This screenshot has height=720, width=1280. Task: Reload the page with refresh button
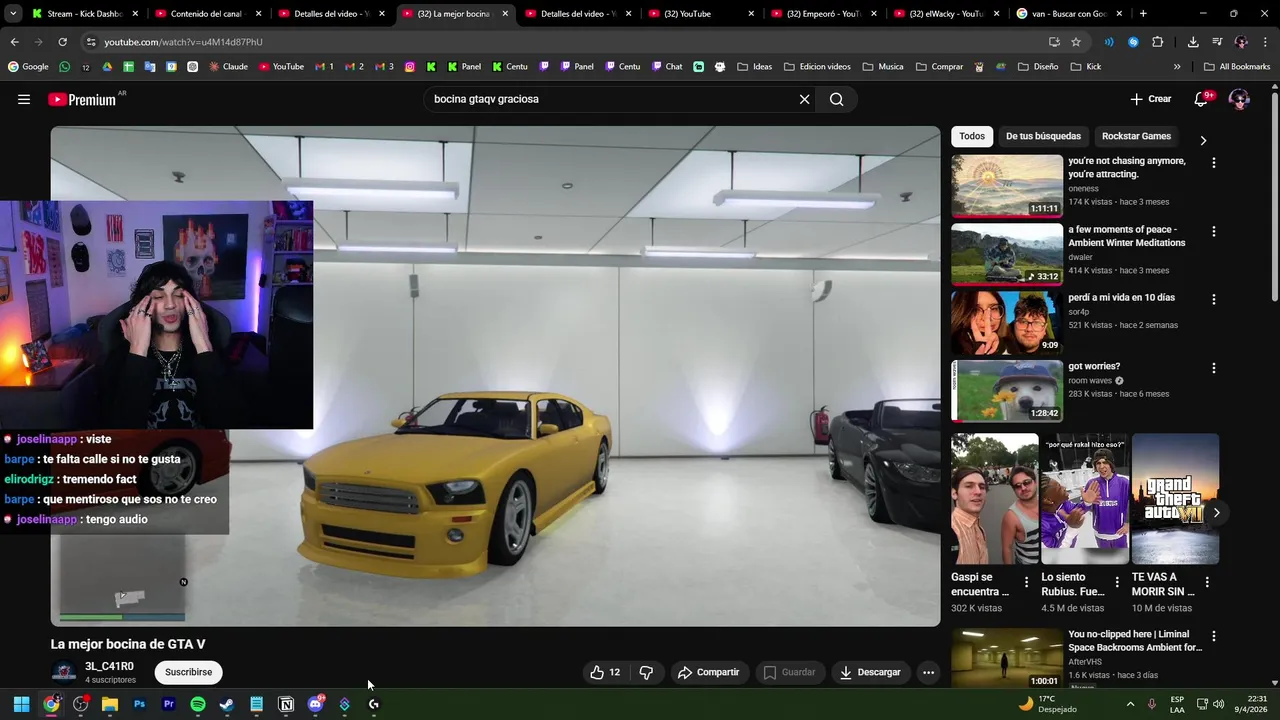pos(62,42)
